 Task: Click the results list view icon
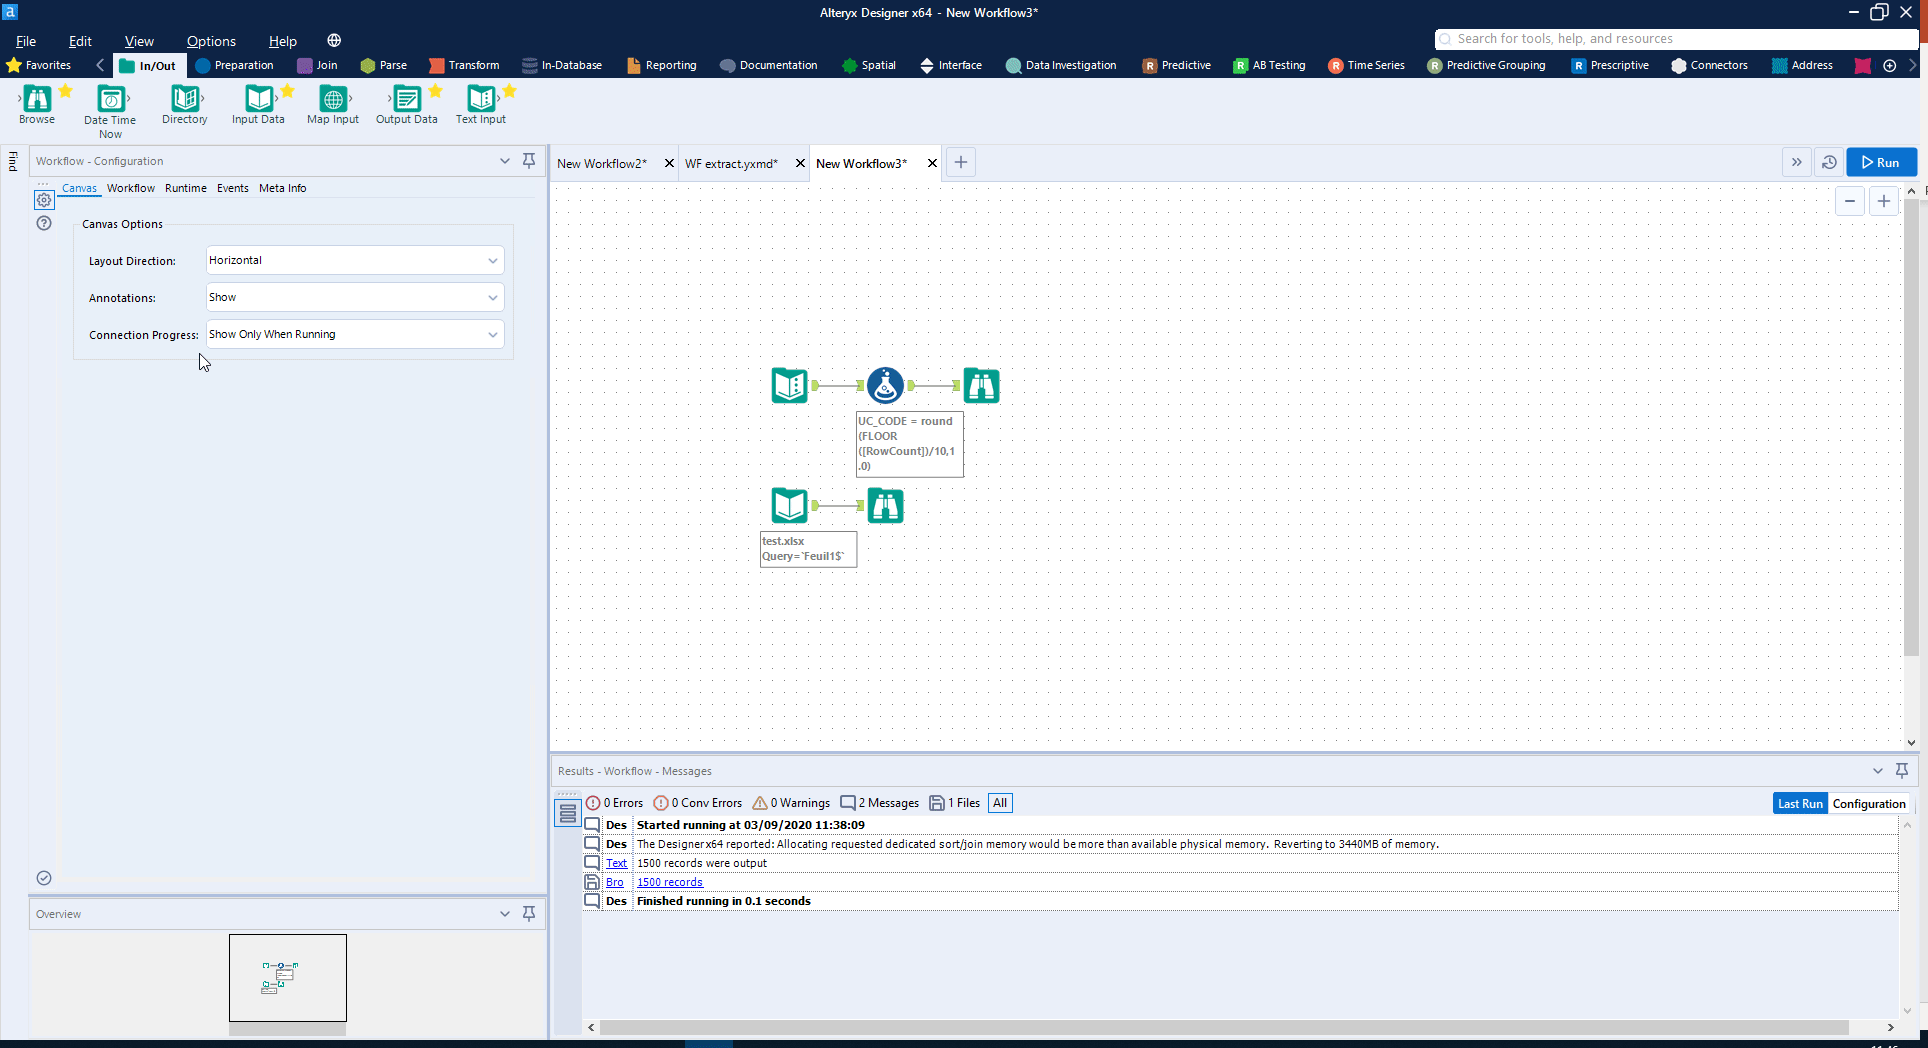[567, 813]
